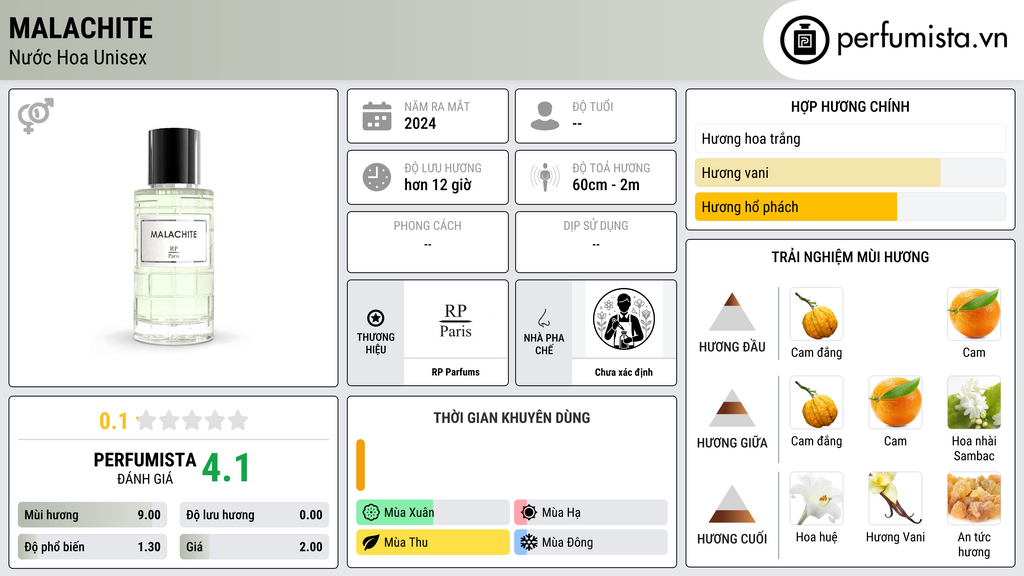Click the Hoa nhài Sambac jasmine image
This screenshot has width=1024, height=576.
pyautogui.click(x=974, y=402)
